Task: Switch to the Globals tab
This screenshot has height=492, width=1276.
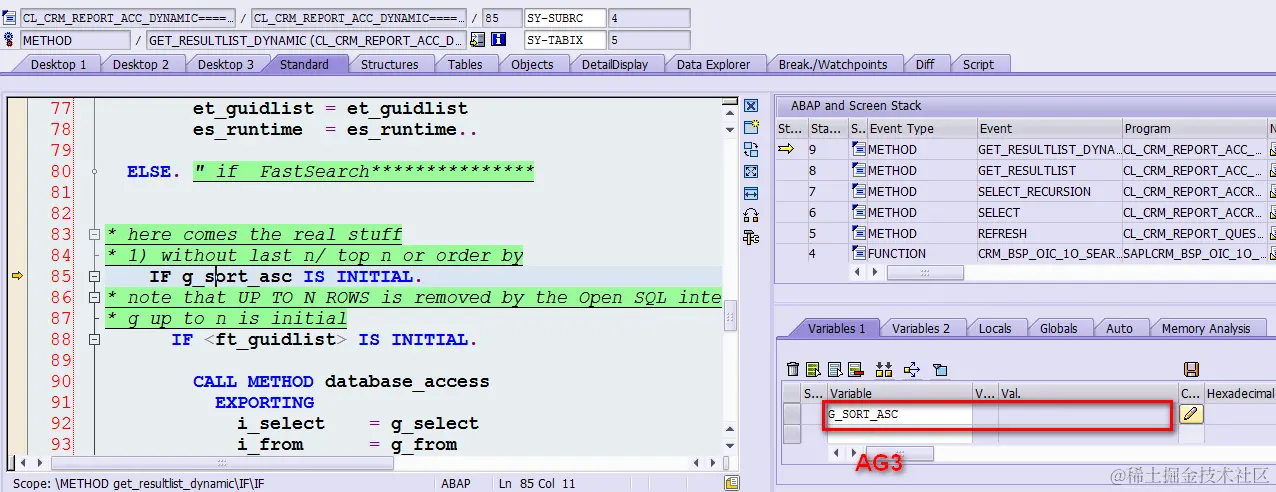Action: point(1058,328)
